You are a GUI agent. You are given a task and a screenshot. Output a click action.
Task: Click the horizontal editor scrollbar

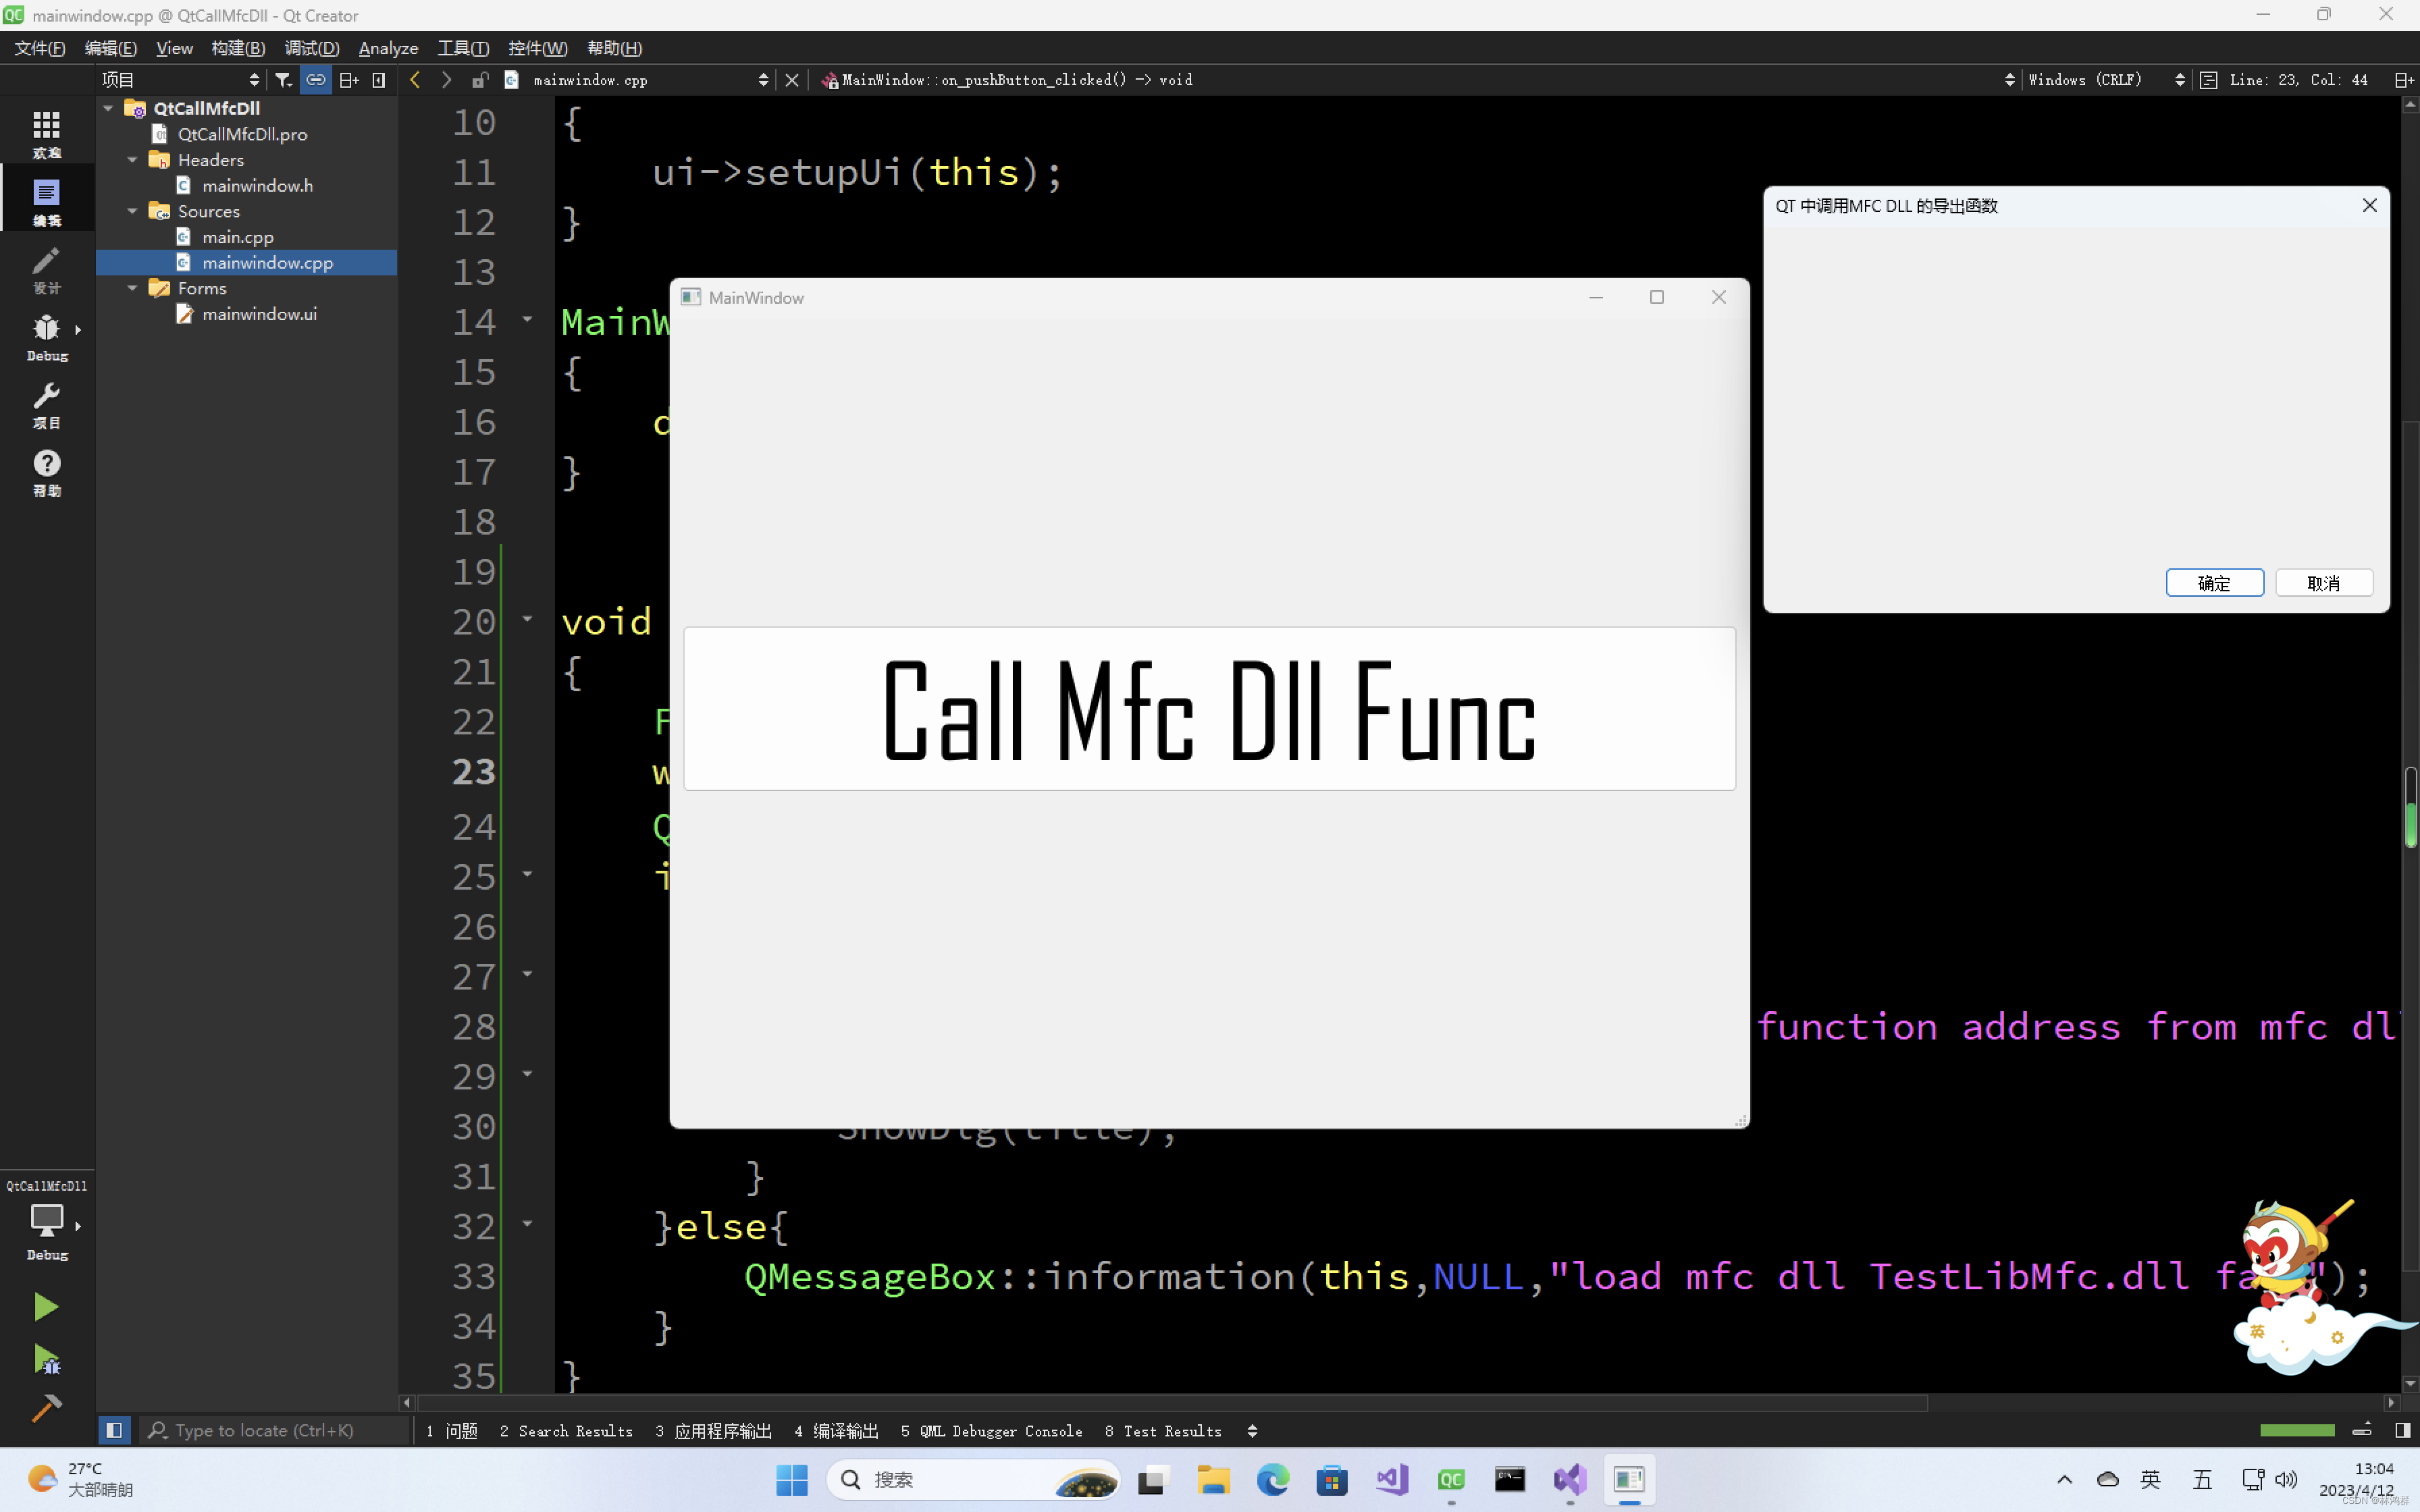[x=1170, y=1403]
